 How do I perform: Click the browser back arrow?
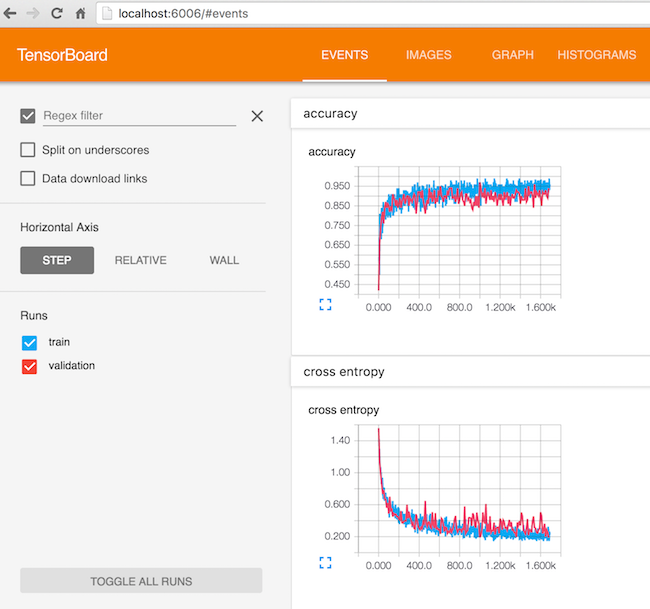coord(10,14)
